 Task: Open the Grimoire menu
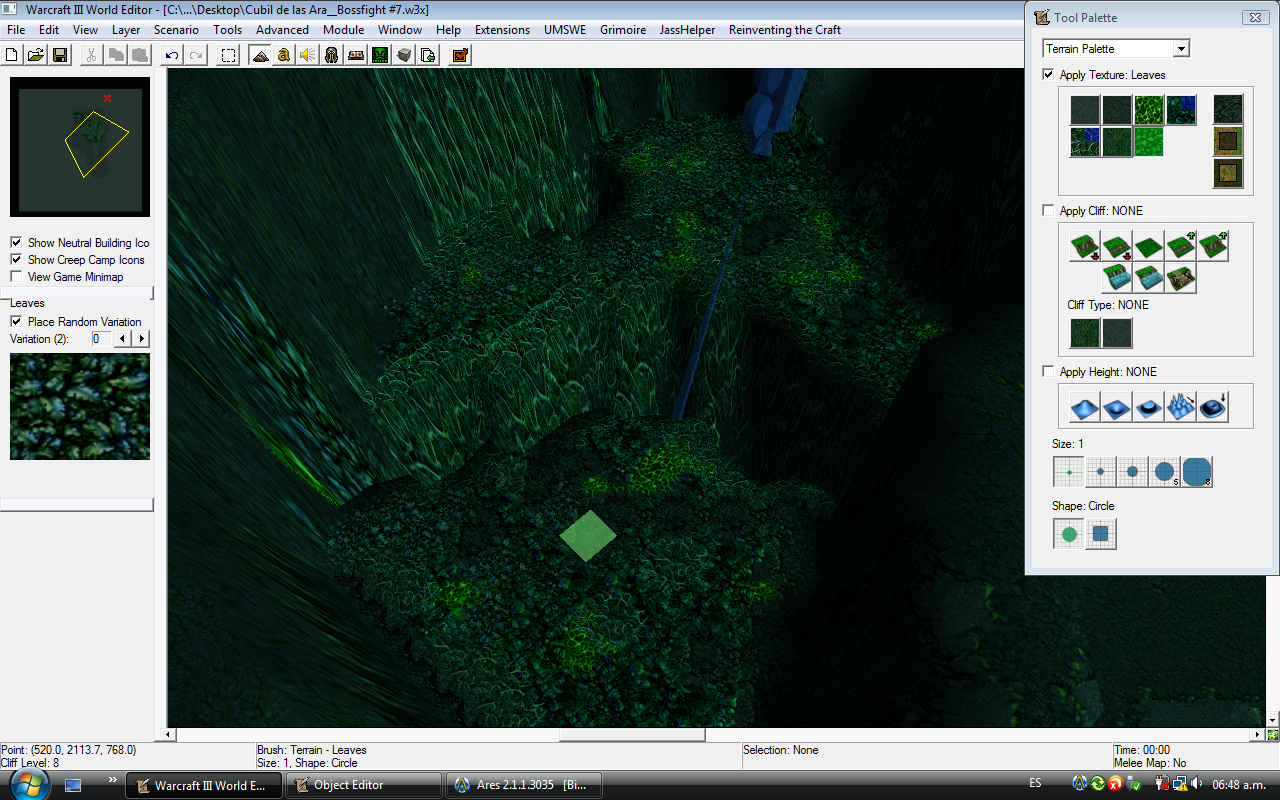[623, 30]
